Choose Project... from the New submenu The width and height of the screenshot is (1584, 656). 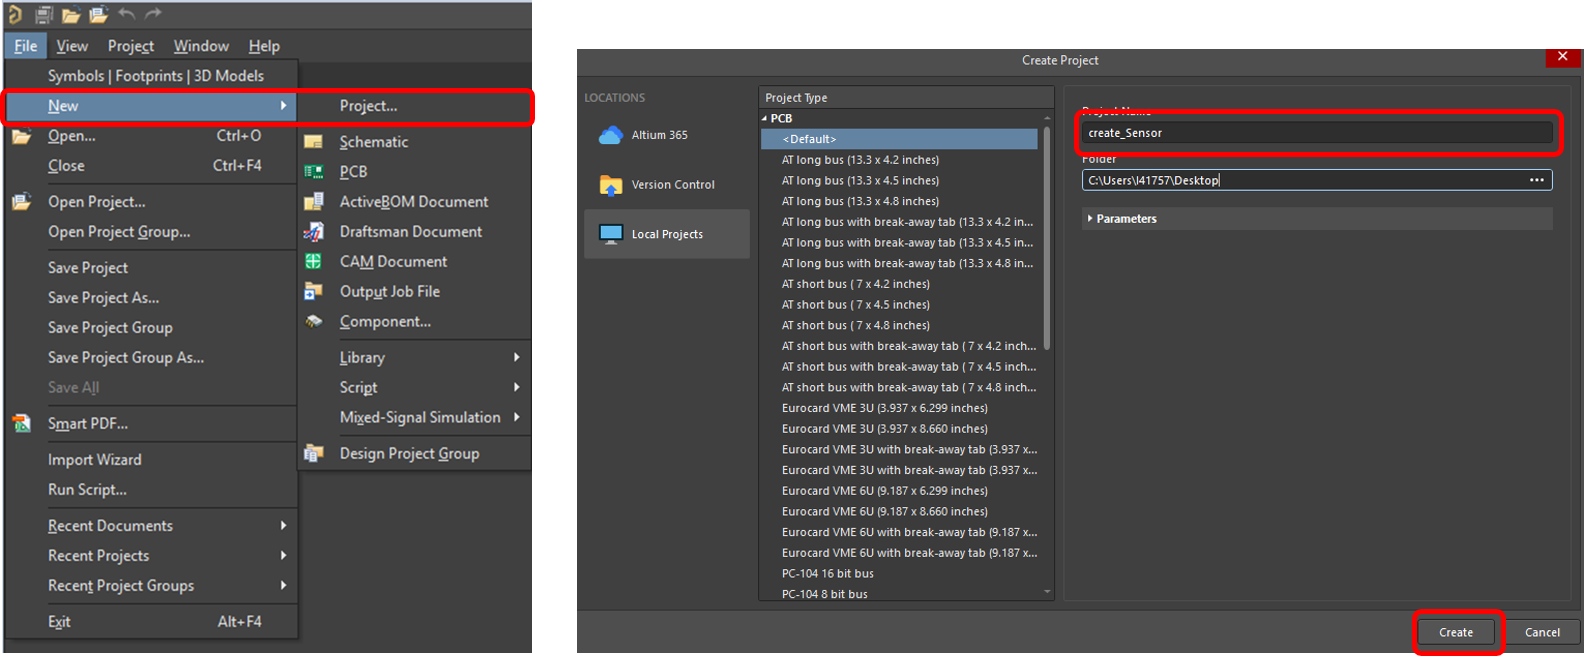coord(368,106)
